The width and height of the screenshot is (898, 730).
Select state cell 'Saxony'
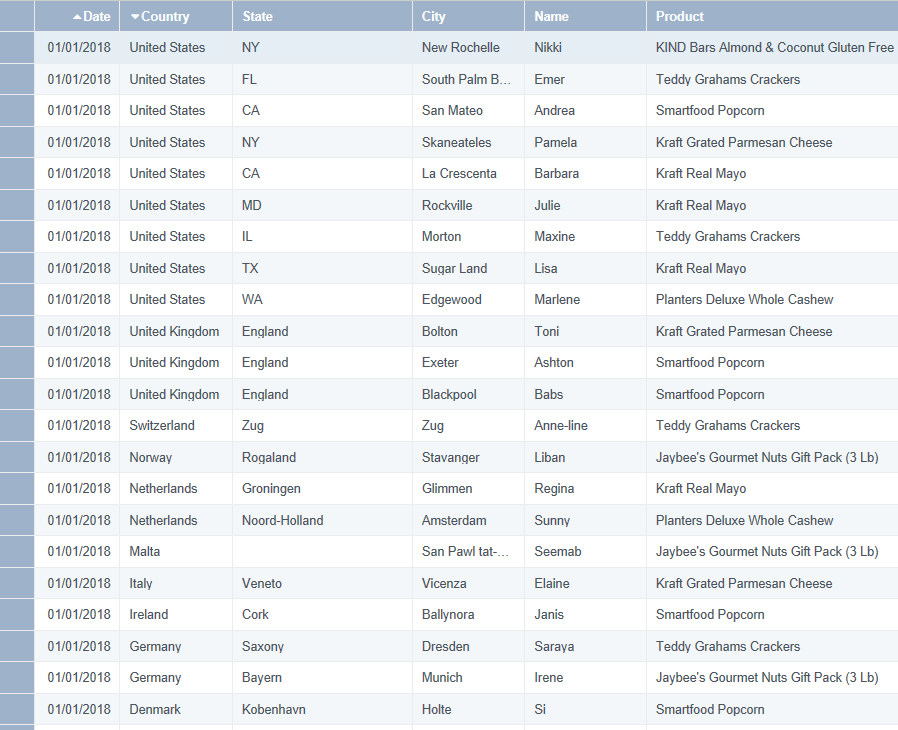click(322, 646)
